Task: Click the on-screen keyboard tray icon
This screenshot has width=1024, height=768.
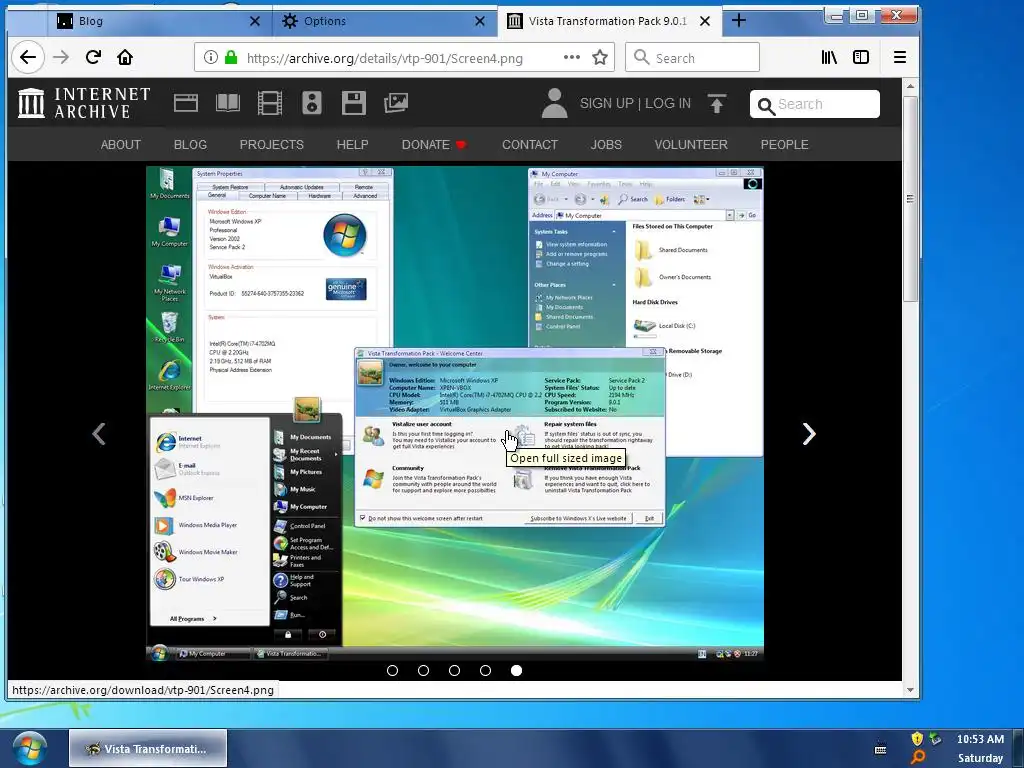Action: click(880, 749)
